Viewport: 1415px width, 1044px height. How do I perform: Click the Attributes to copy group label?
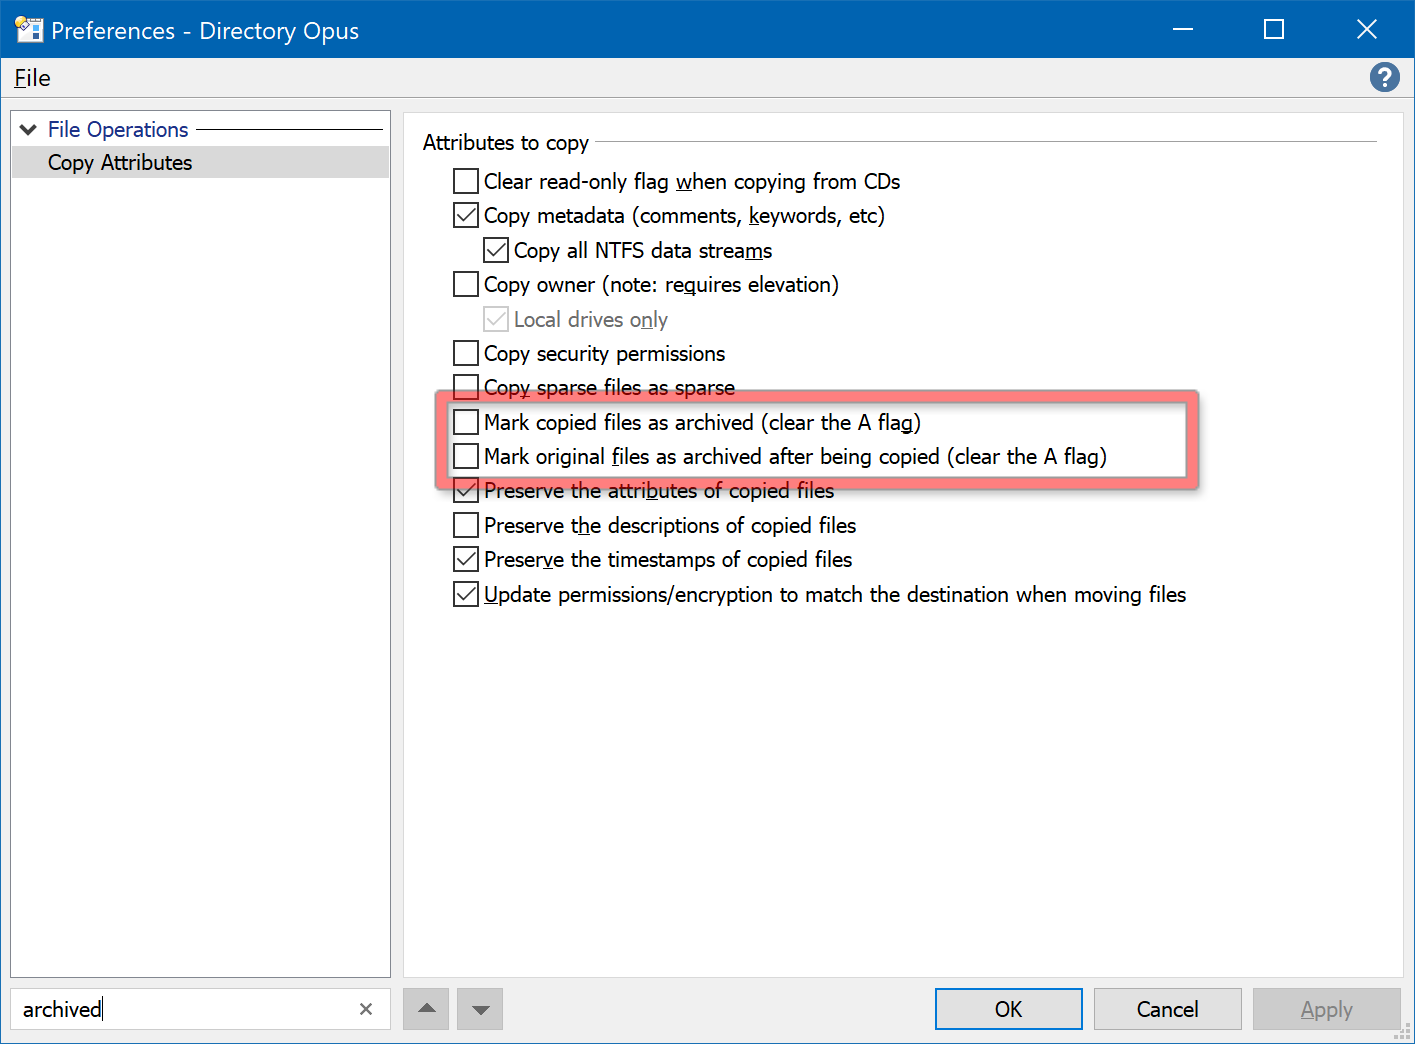point(505,142)
